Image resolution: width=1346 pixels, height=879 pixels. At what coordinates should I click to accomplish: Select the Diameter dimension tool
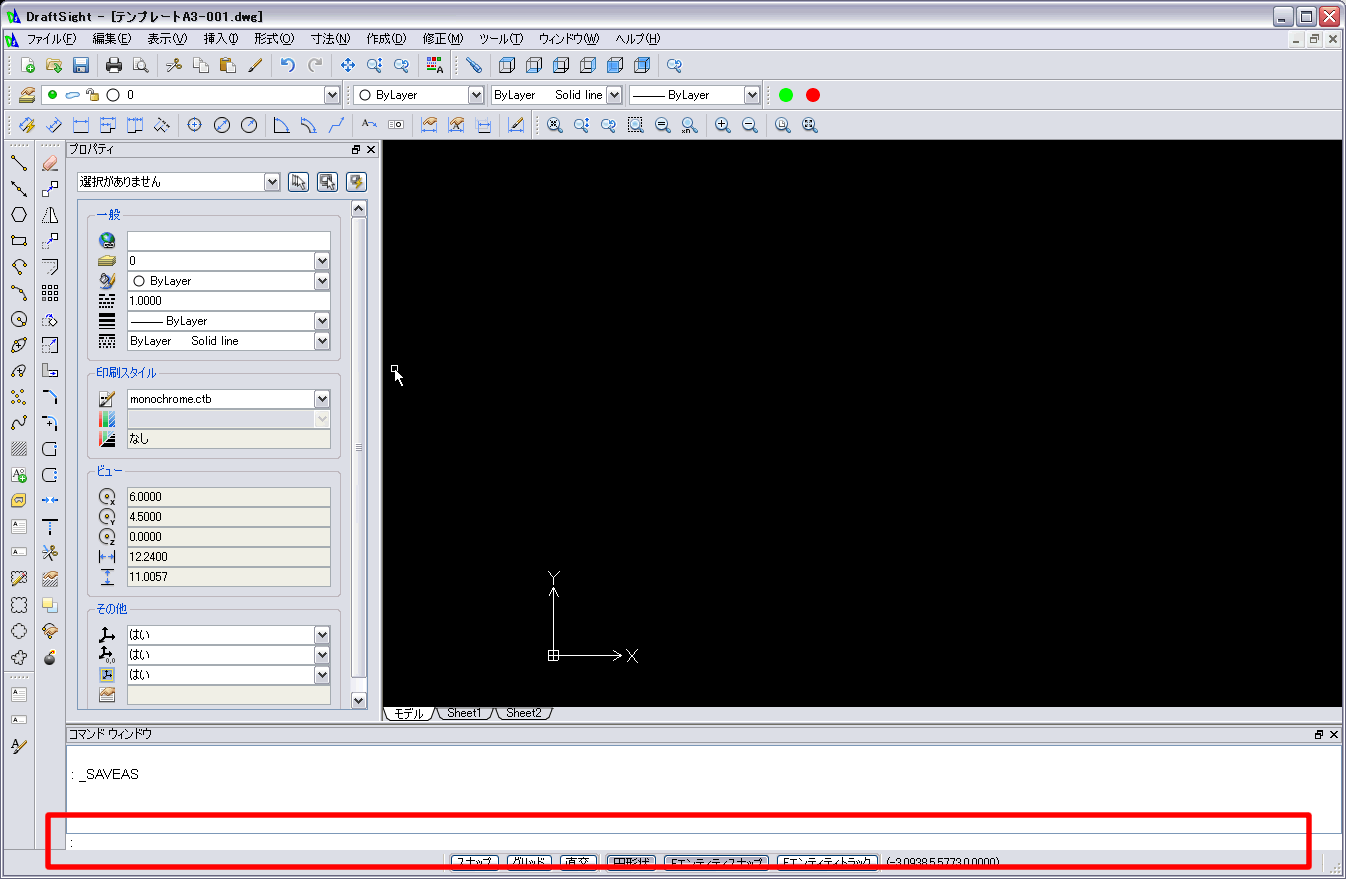coord(222,125)
